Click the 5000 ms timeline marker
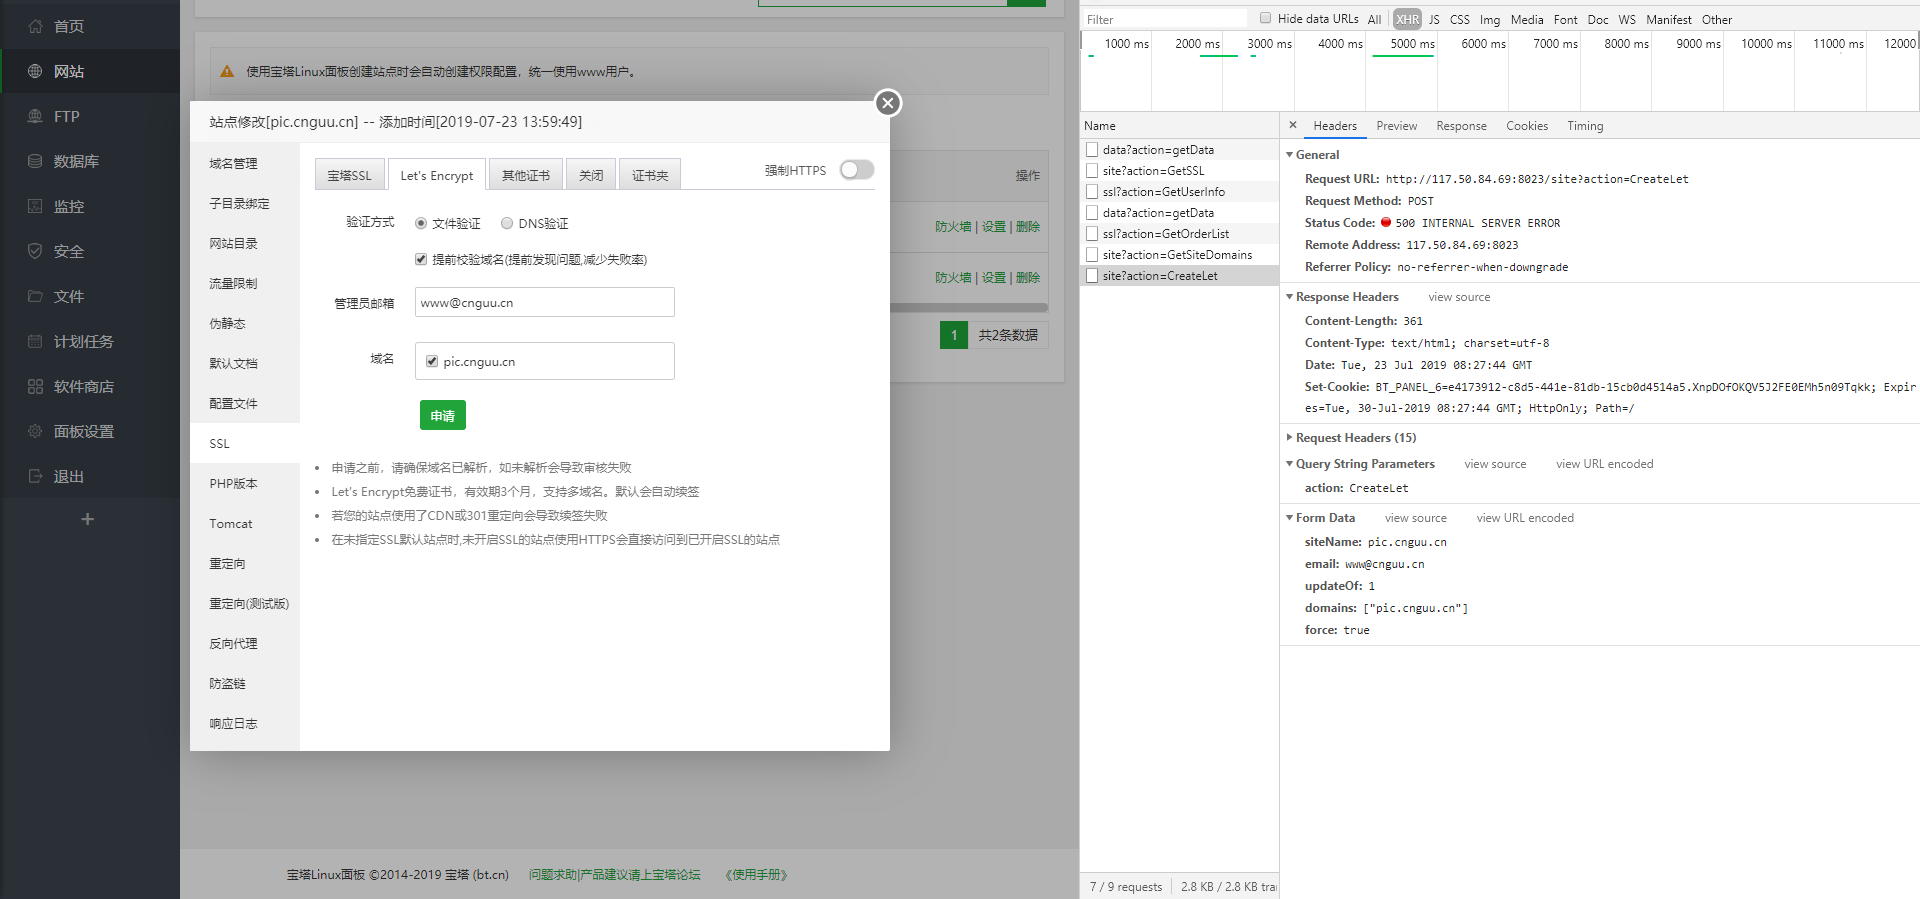 [x=1412, y=44]
